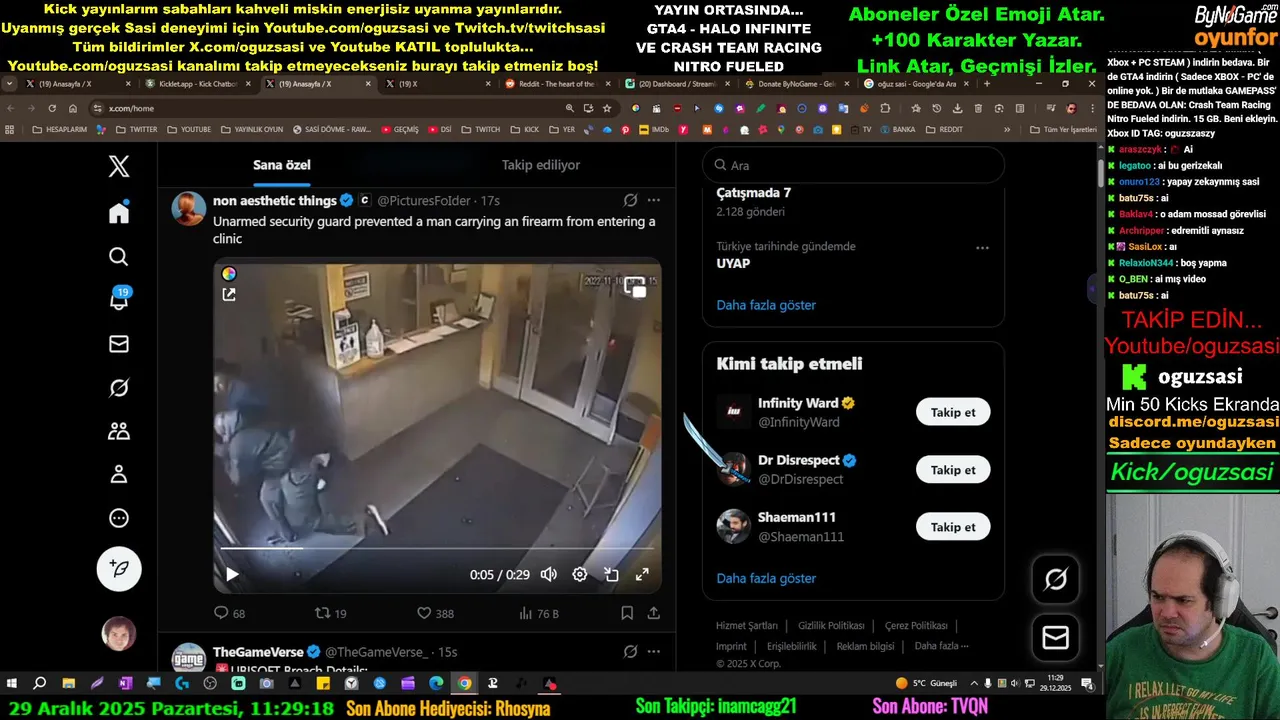1280x720 pixels.
Task: Open REDDIT bookmarks folder
Action: click(x=944, y=129)
